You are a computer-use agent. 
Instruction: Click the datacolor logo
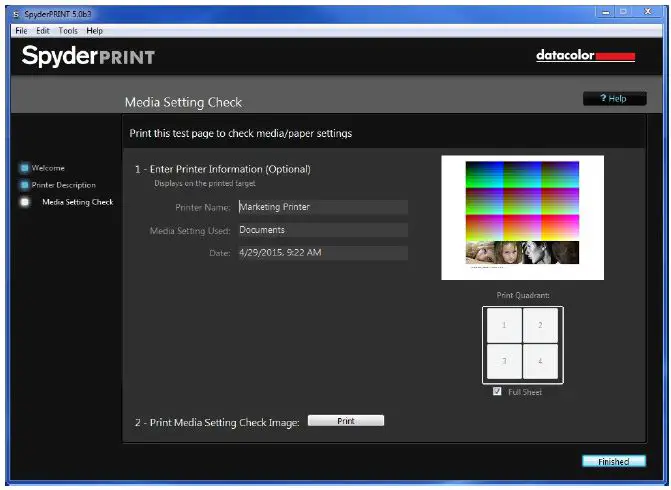coord(585,56)
